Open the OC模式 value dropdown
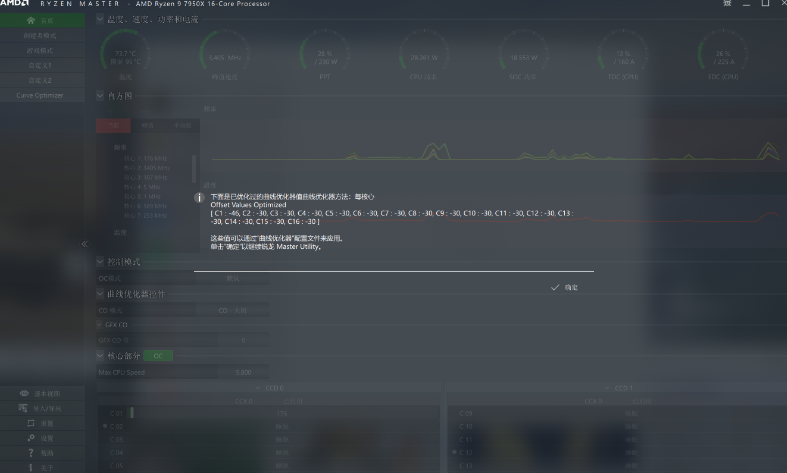The width and height of the screenshot is (787, 473). click(232, 278)
